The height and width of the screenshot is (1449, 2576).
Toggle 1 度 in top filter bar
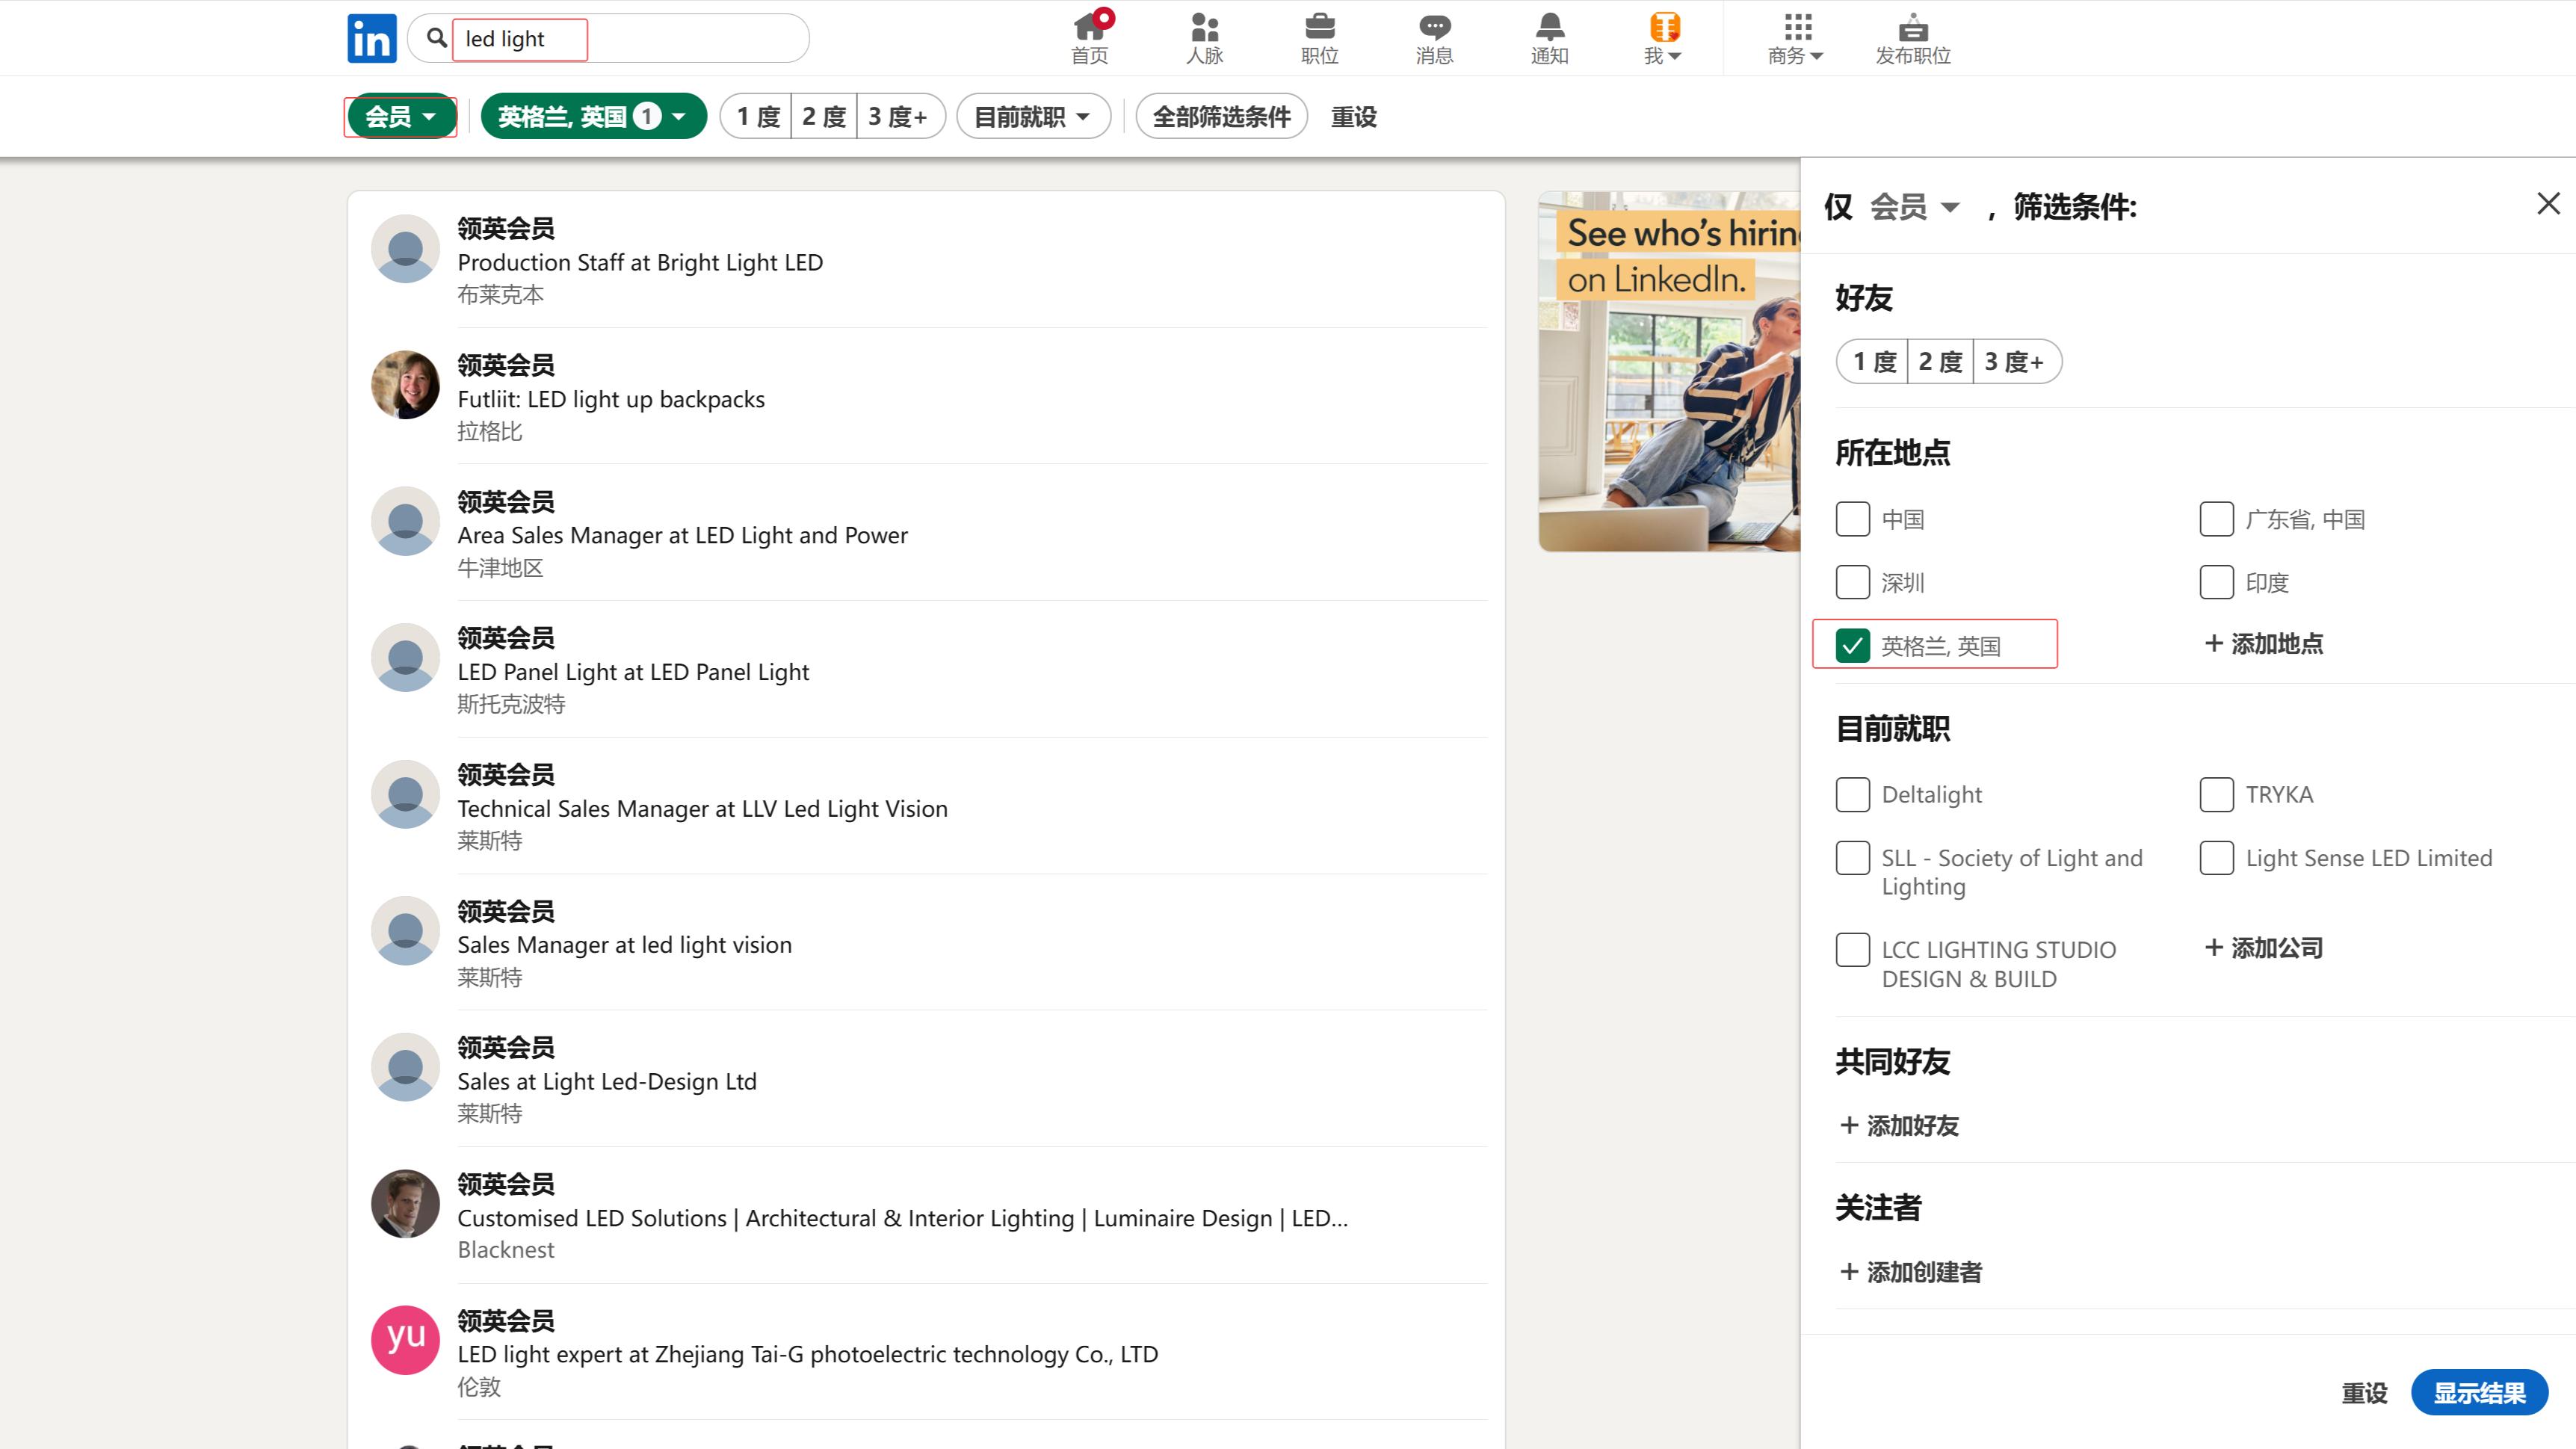757,117
